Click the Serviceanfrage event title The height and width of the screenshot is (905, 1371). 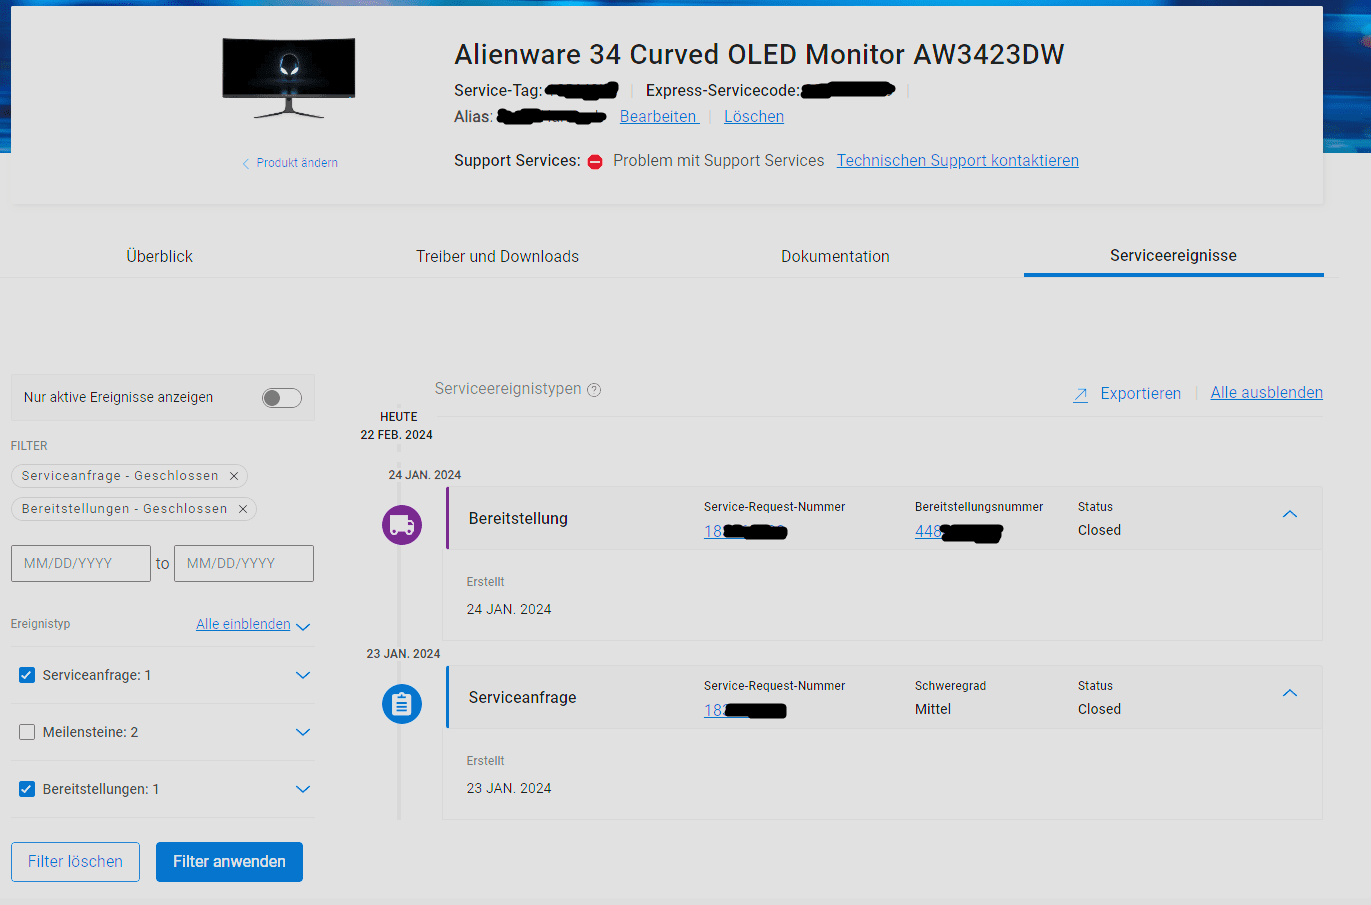pyautogui.click(x=522, y=697)
